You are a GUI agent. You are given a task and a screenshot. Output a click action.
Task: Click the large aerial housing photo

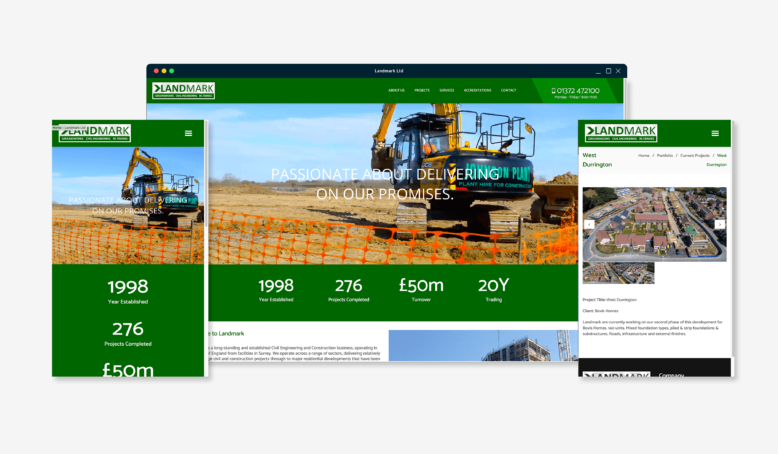pyautogui.click(x=654, y=224)
